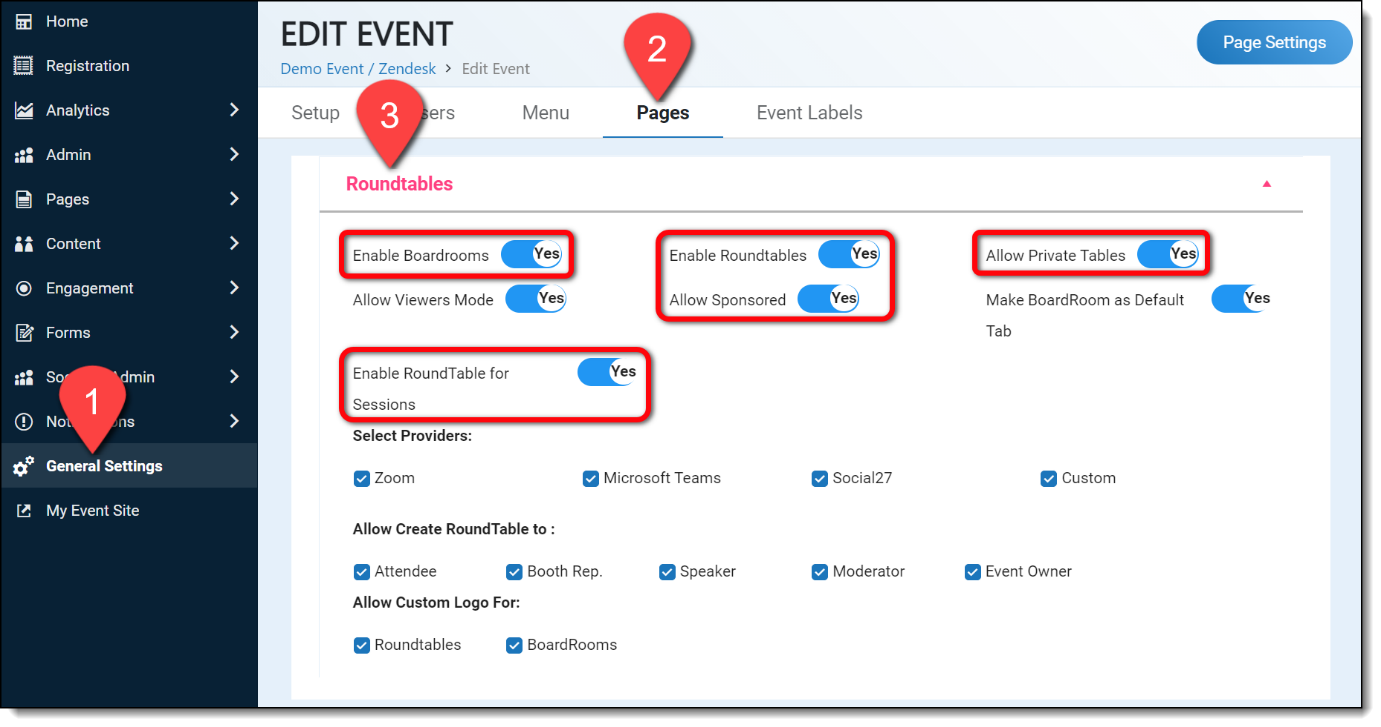Click the Content people icon
Screen dimensions: 1381x727
click(24, 244)
